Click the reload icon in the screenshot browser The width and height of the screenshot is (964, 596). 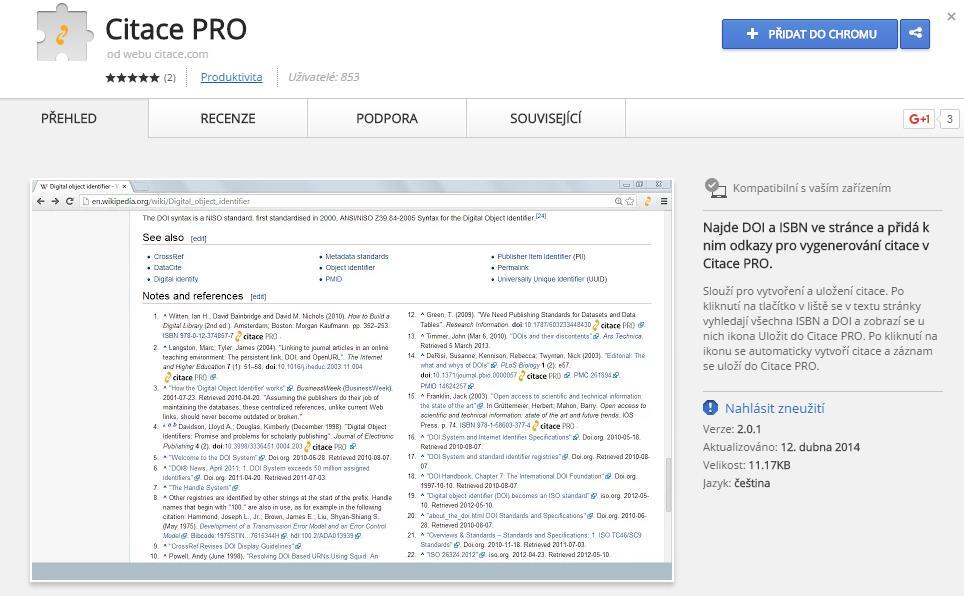coord(69,201)
